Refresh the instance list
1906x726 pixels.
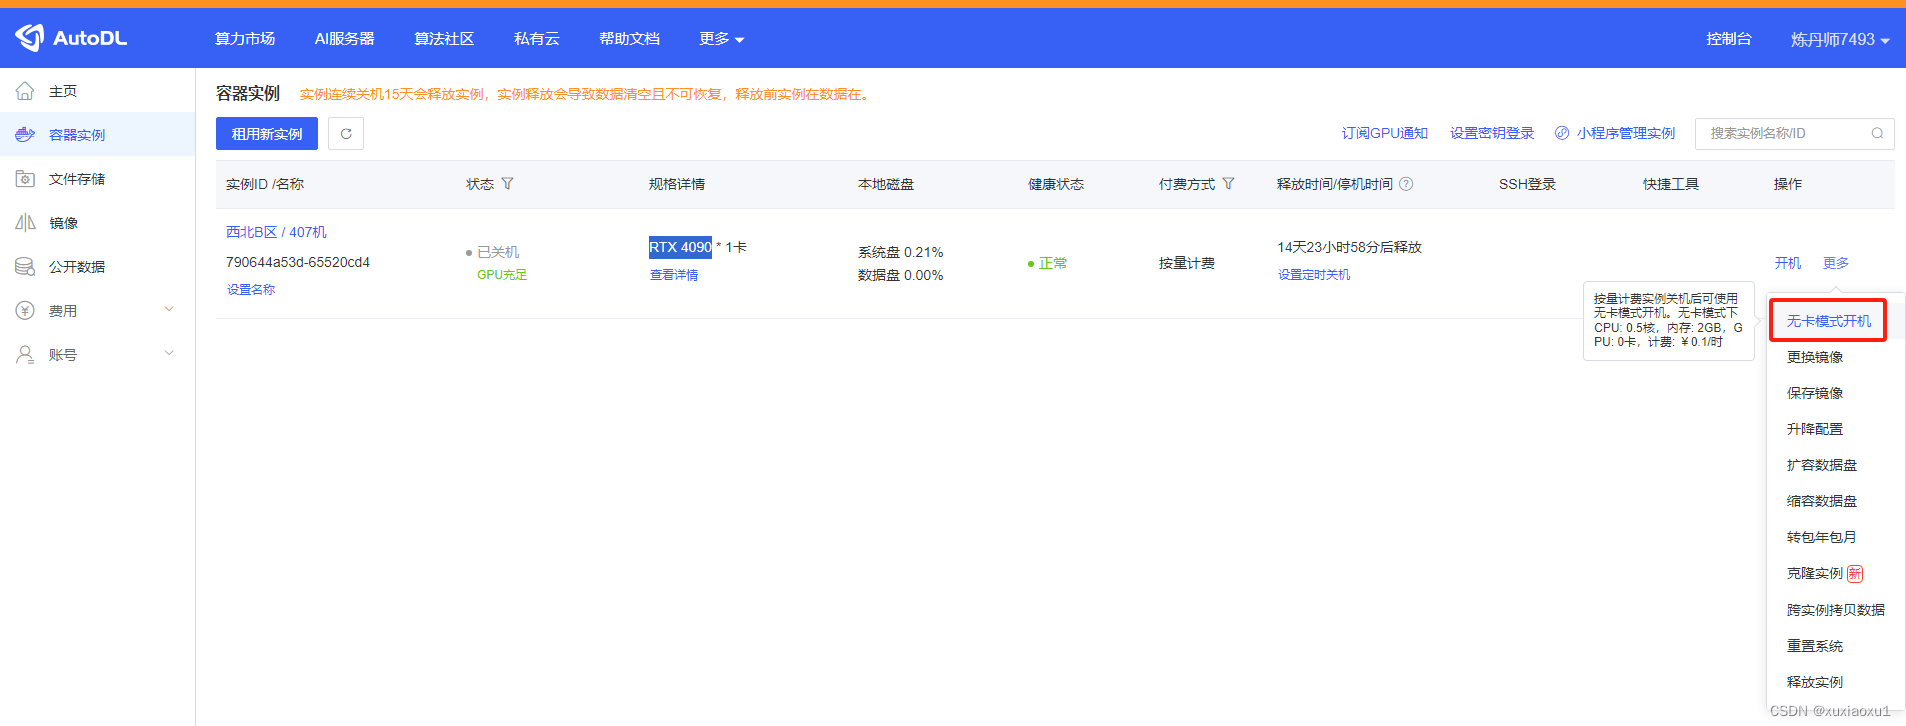[346, 134]
